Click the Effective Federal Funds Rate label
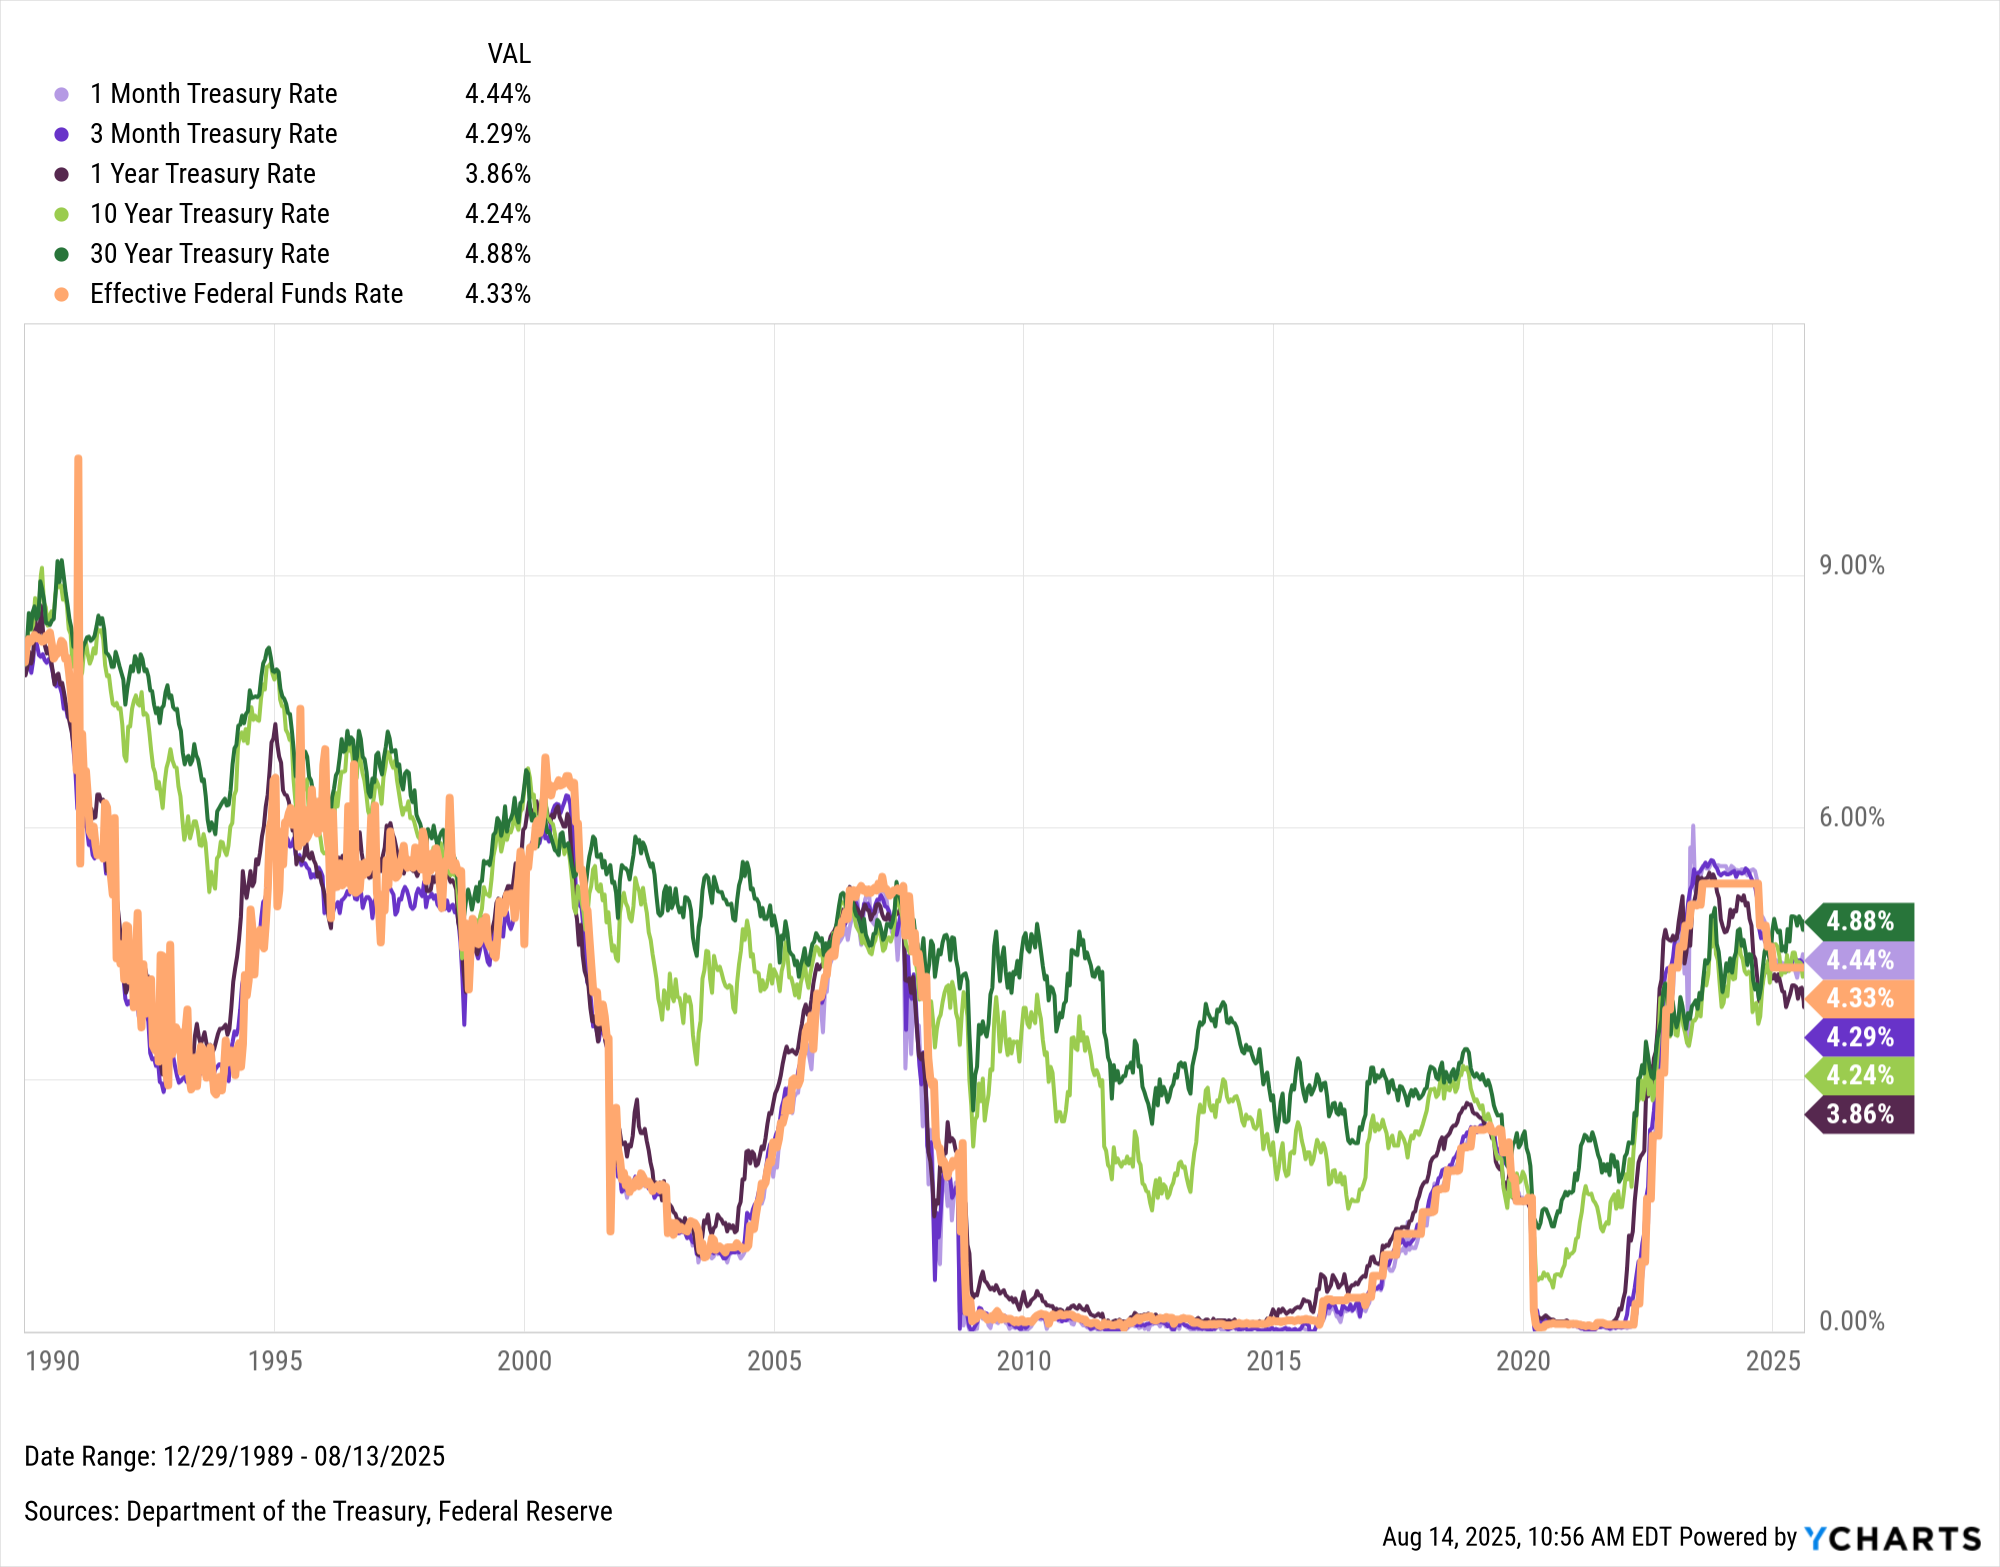Viewport: 2000px width, 1567px height. (246, 294)
